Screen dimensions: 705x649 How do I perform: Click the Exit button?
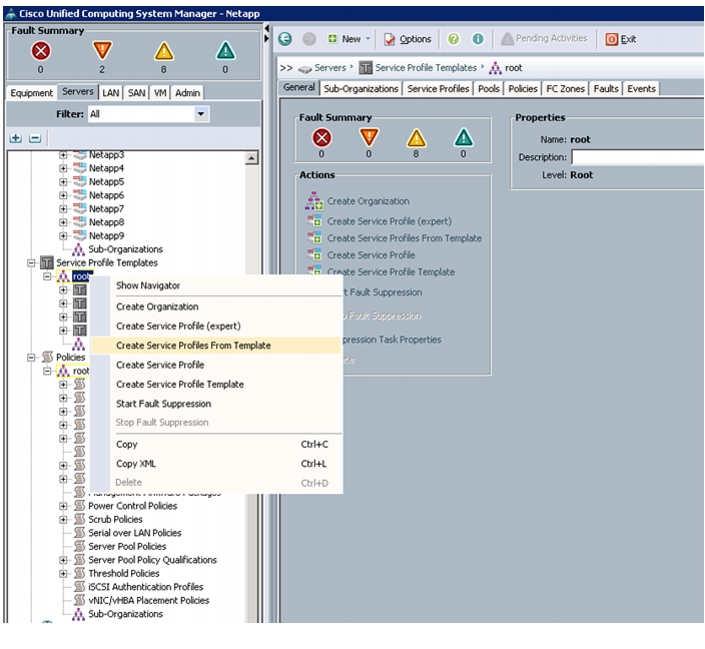pyautogui.click(x=620, y=39)
